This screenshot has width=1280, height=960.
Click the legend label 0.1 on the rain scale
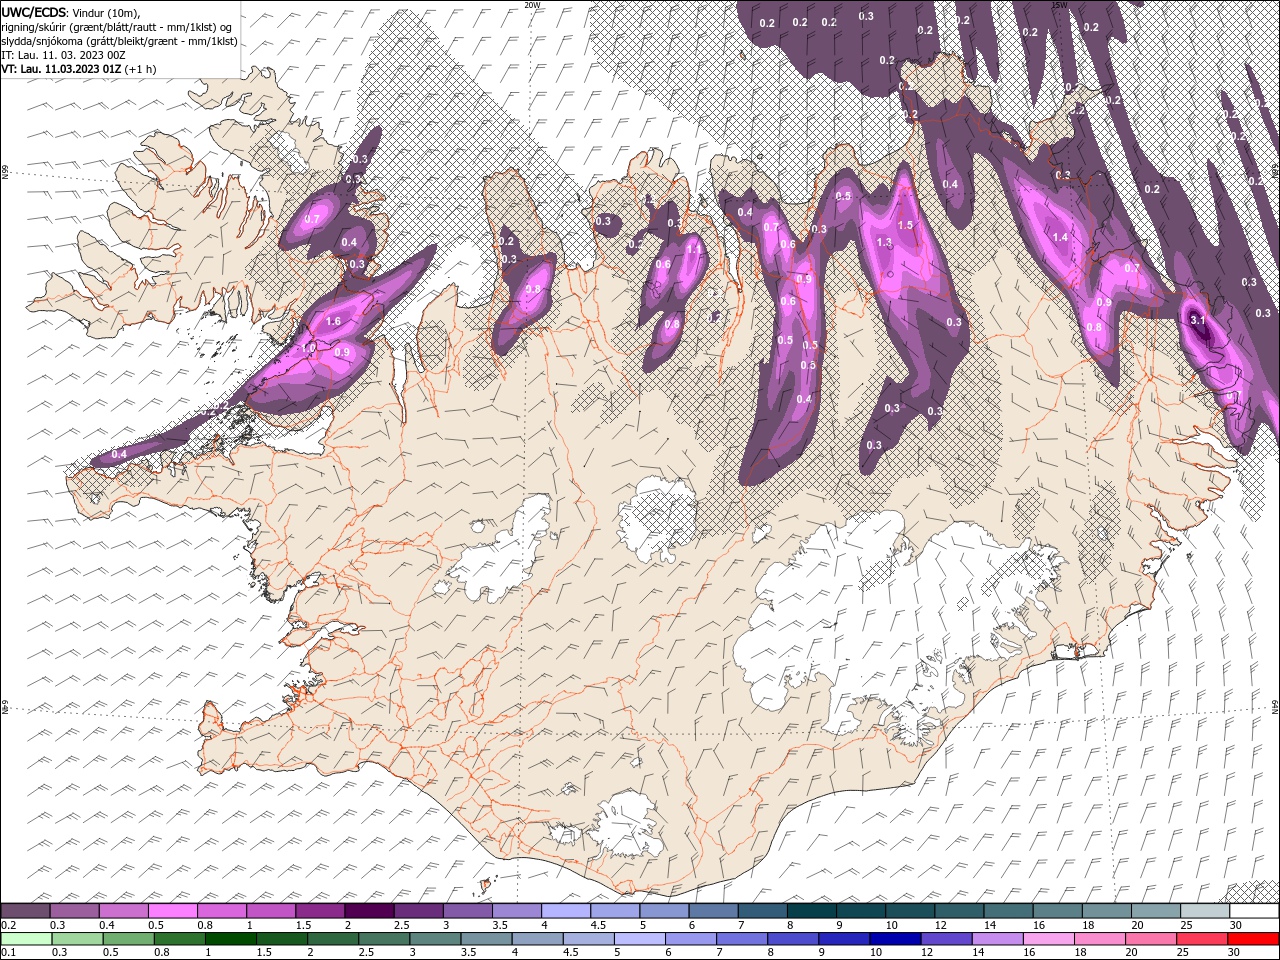pos(8,953)
